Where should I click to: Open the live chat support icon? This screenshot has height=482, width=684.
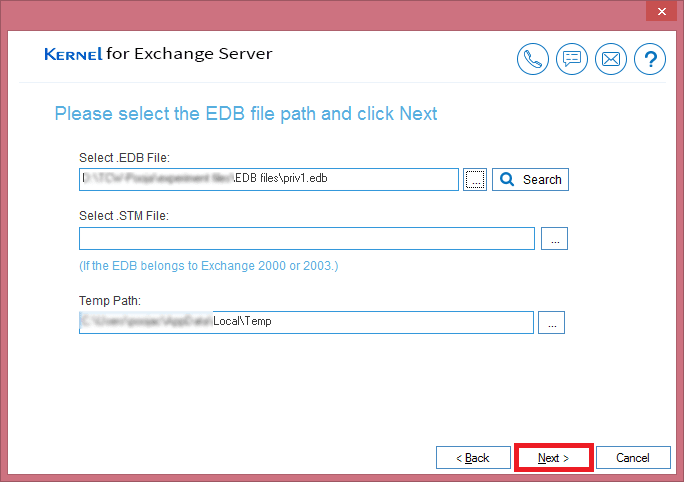click(571, 59)
